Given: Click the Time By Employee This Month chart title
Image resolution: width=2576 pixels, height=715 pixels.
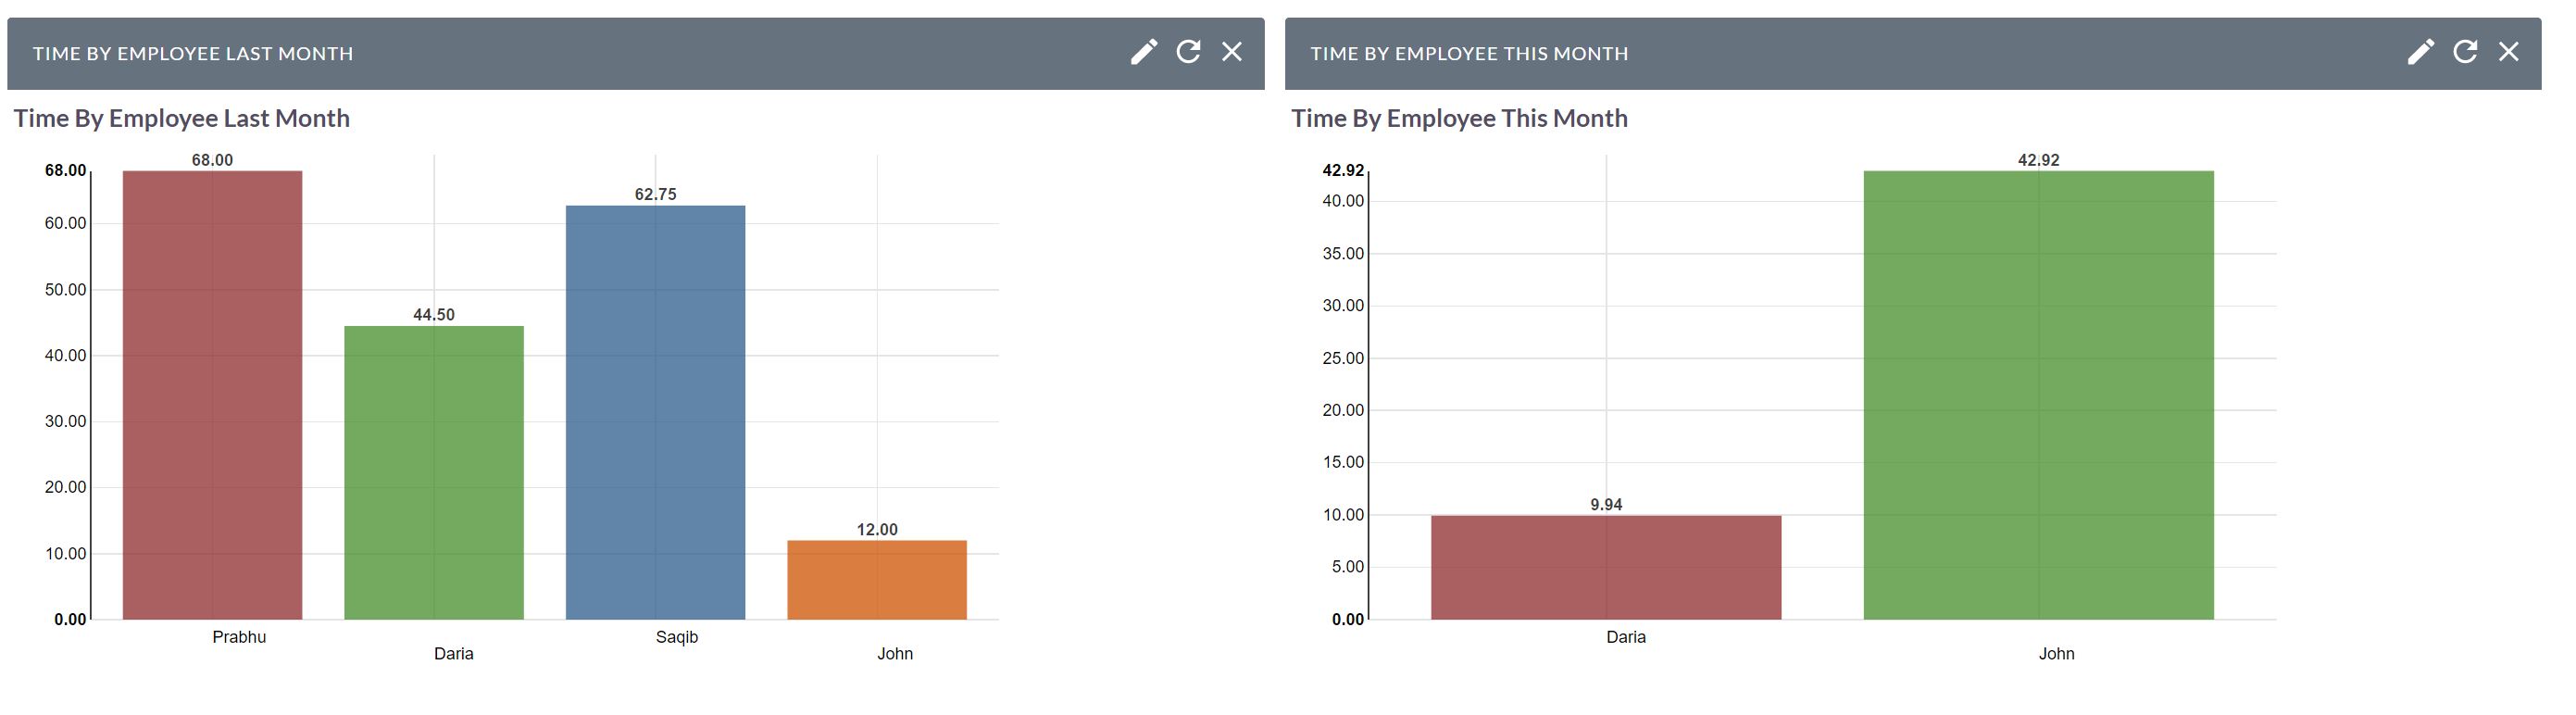Looking at the screenshot, I should [1459, 117].
